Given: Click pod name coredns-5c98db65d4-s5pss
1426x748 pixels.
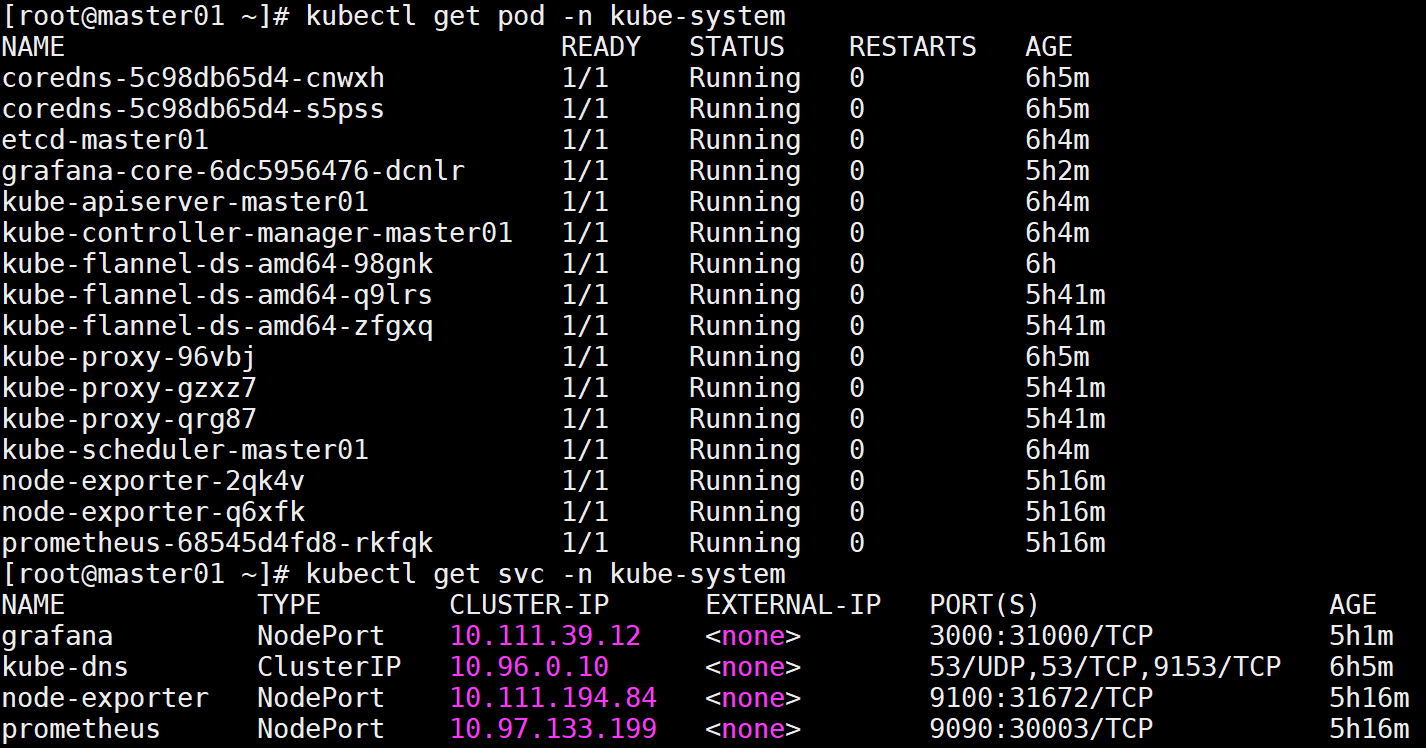Looking at the screenshot, I should (x=193, y=109).
